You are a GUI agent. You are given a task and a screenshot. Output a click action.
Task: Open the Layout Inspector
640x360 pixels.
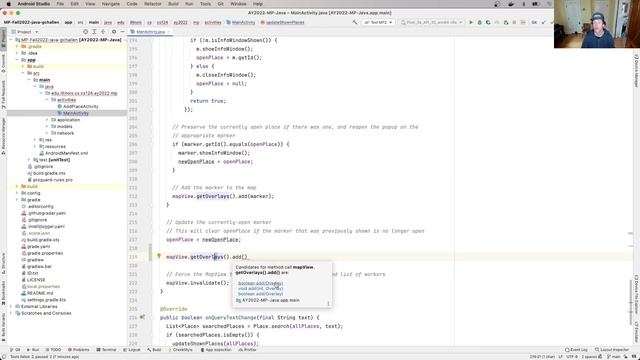tap(612, 350)
